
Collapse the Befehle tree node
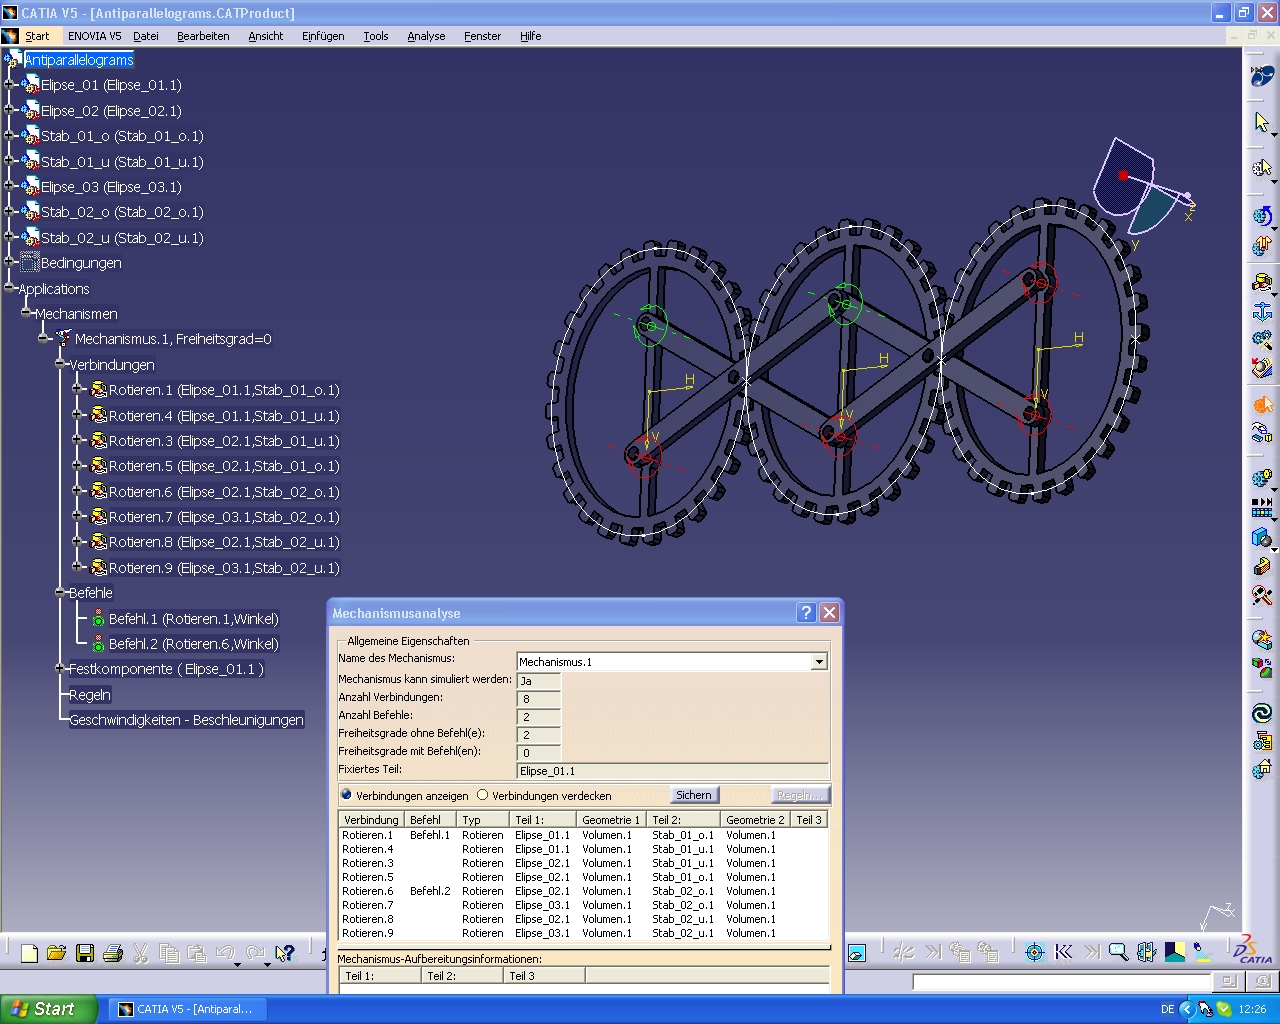(x=60, y=593)
